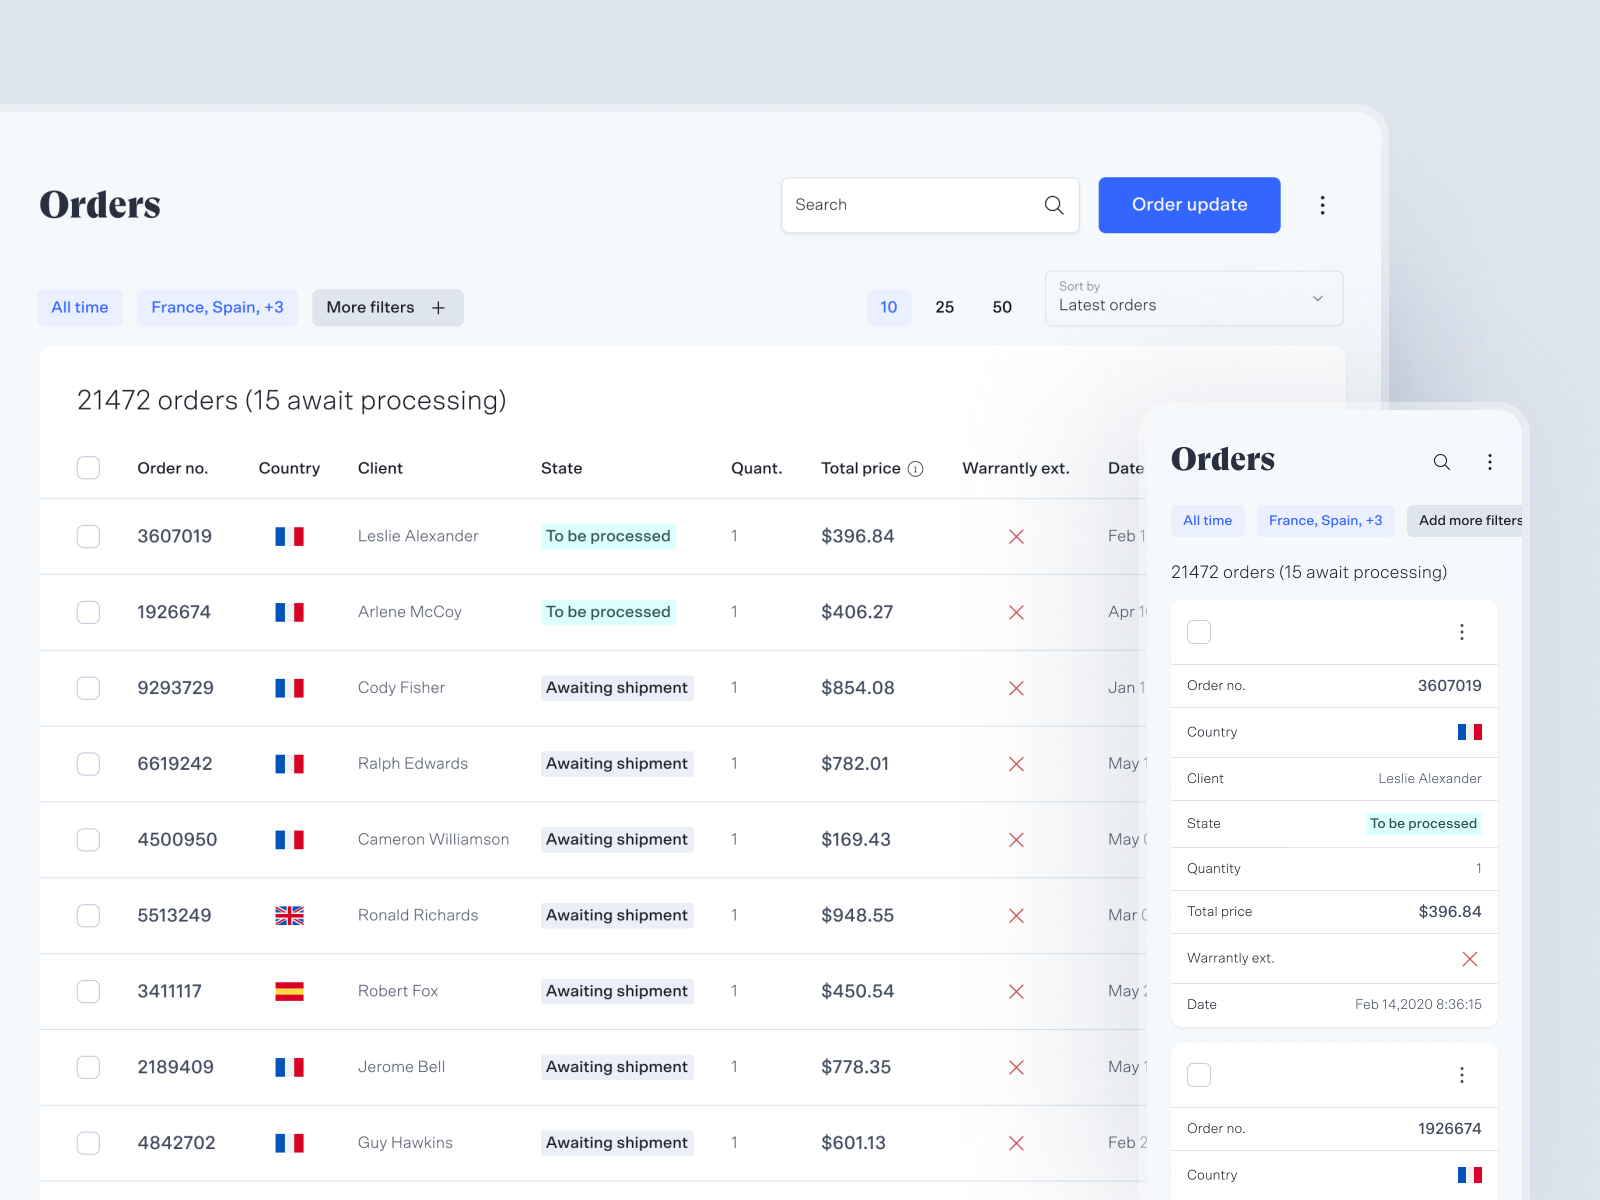Click client name Leslie Alexander in table

(418, 537)
